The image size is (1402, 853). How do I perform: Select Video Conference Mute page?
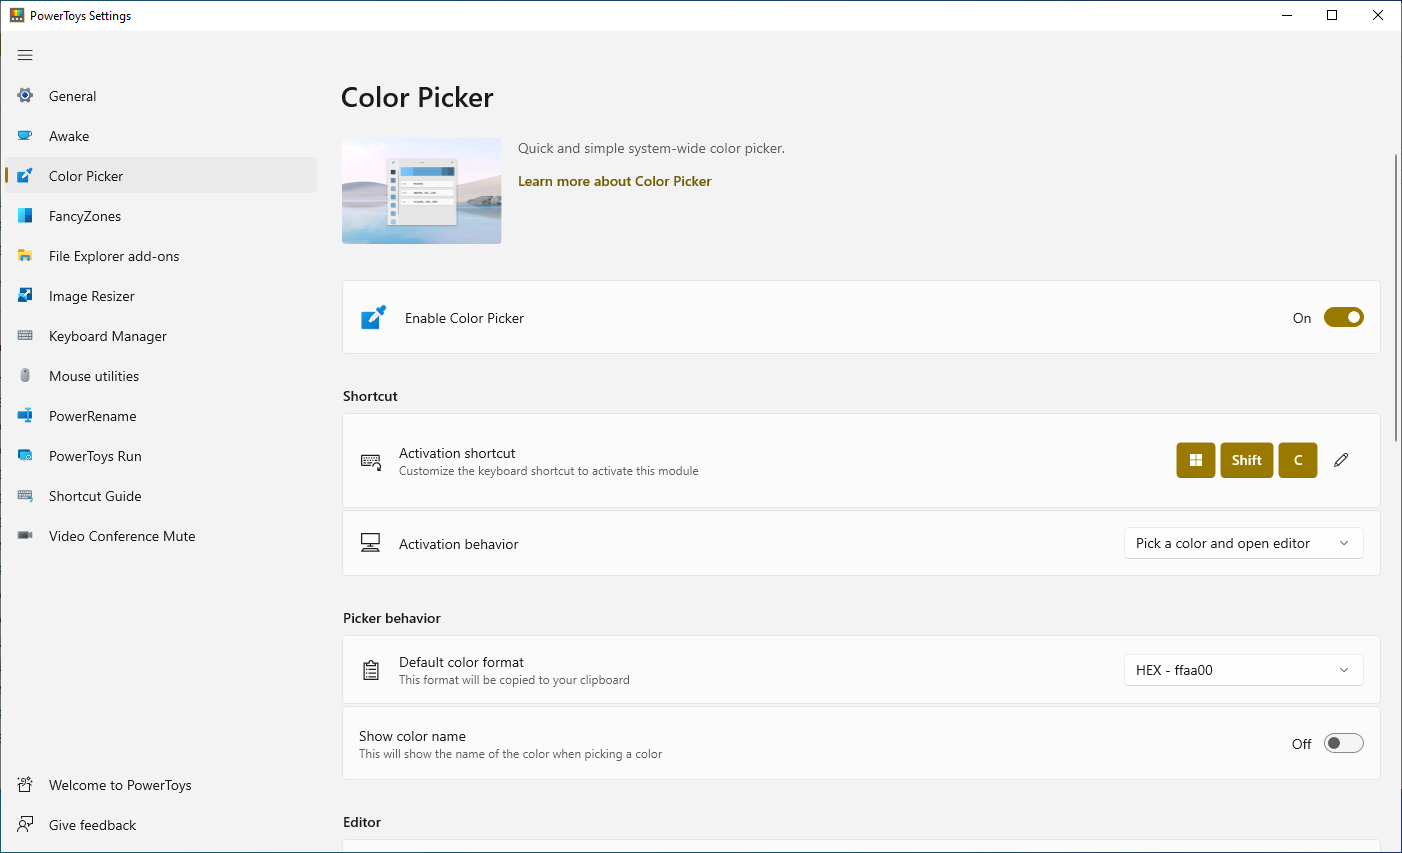click(161, 536)
